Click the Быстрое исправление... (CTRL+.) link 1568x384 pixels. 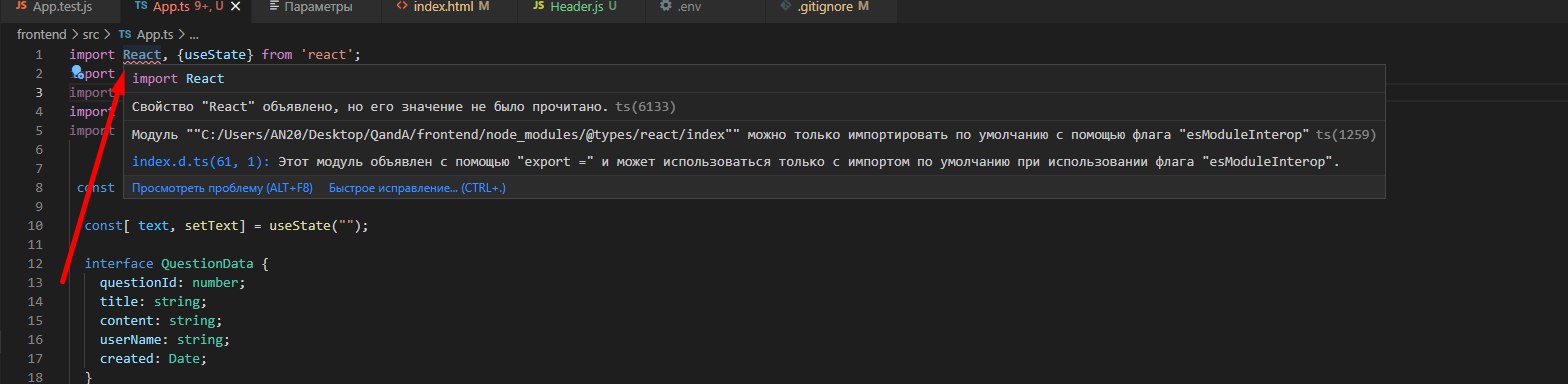click(417, 188)
